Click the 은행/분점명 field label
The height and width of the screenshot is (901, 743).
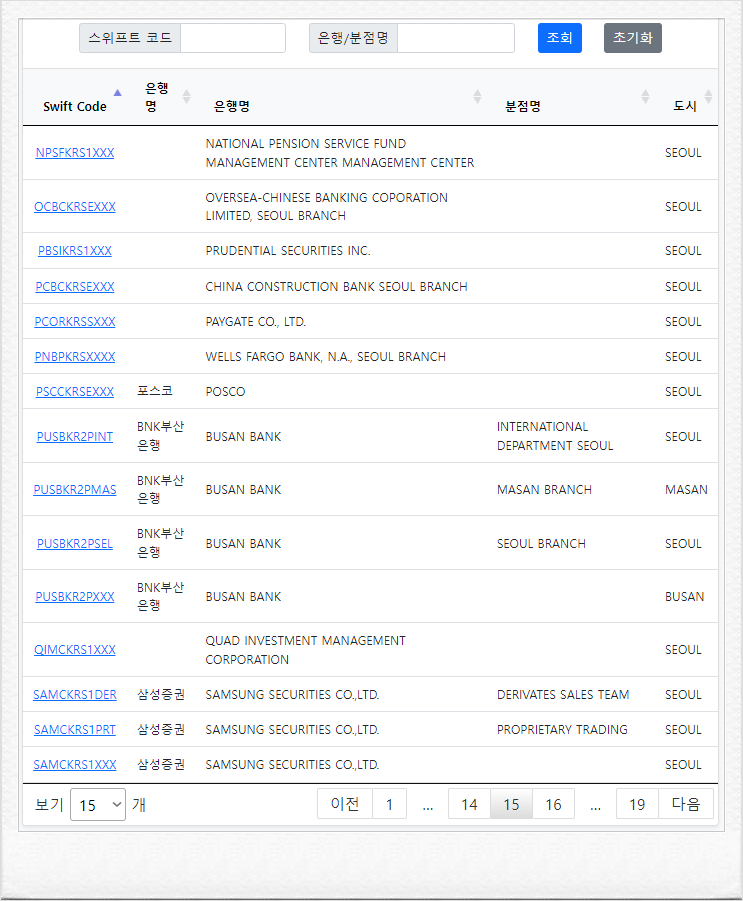[x=353, y=38]
